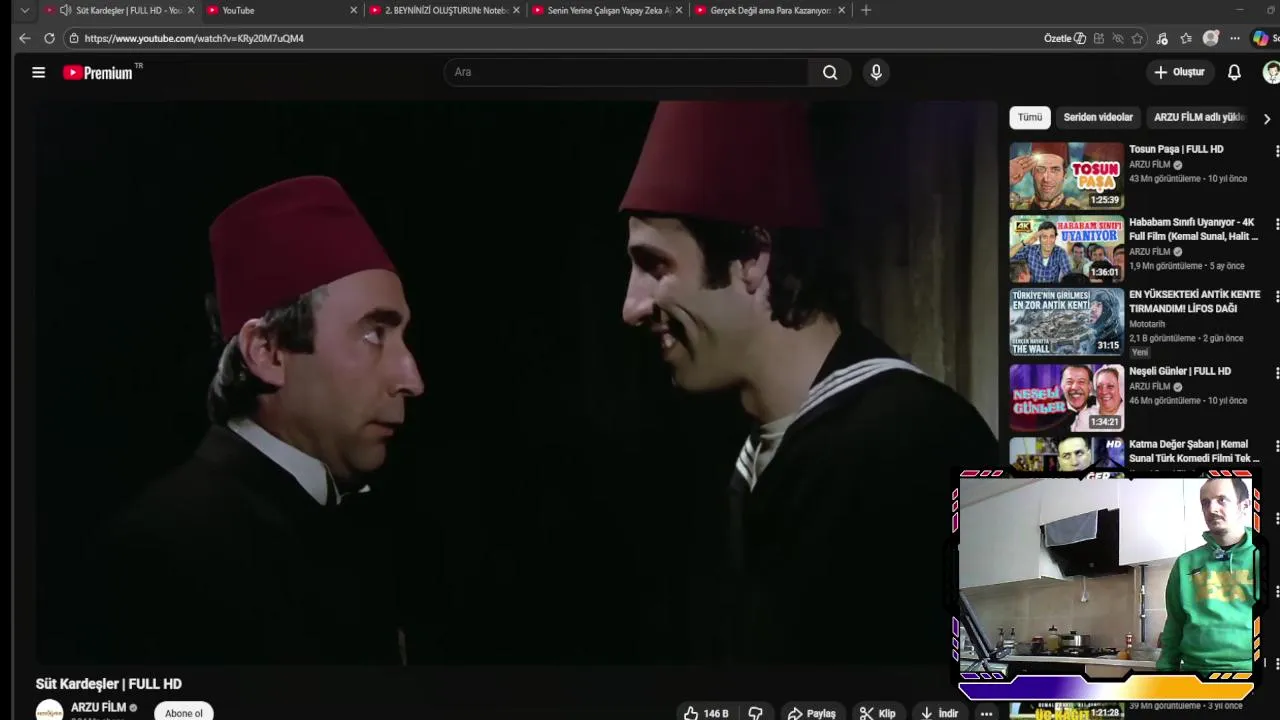The height and width of the screenshot is (720, 1280).
Task: Dislike the video with thumbs-down
Action: (x=756, y=713)
